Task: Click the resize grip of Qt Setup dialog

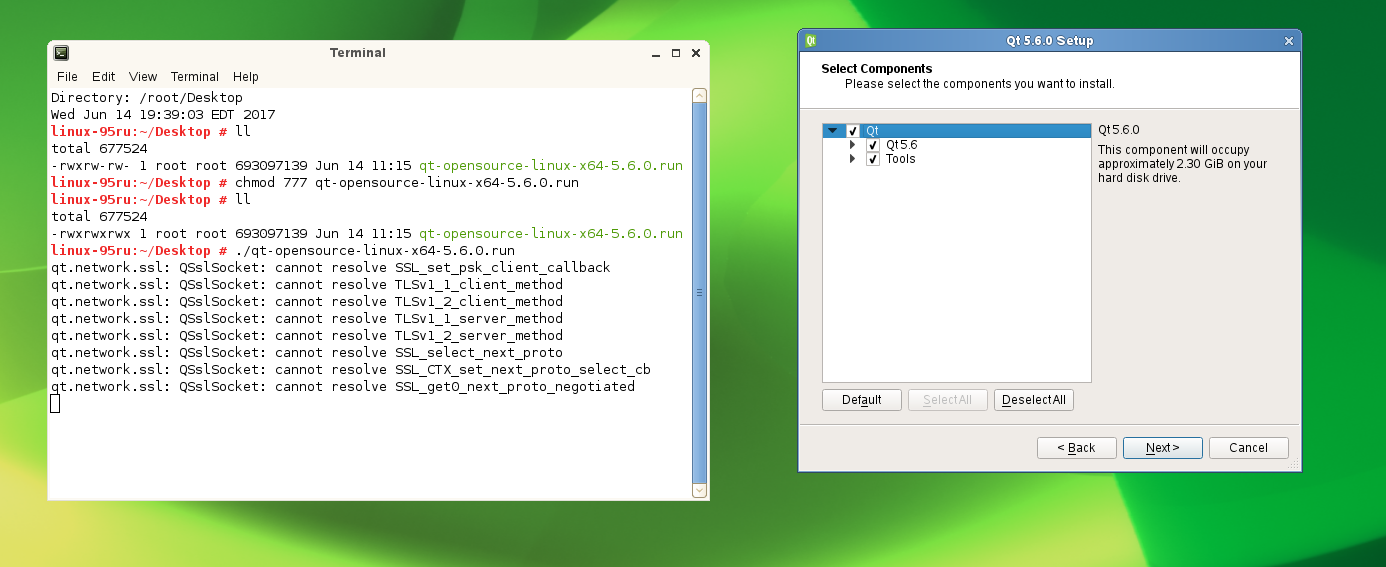Action: (1294, 464)
